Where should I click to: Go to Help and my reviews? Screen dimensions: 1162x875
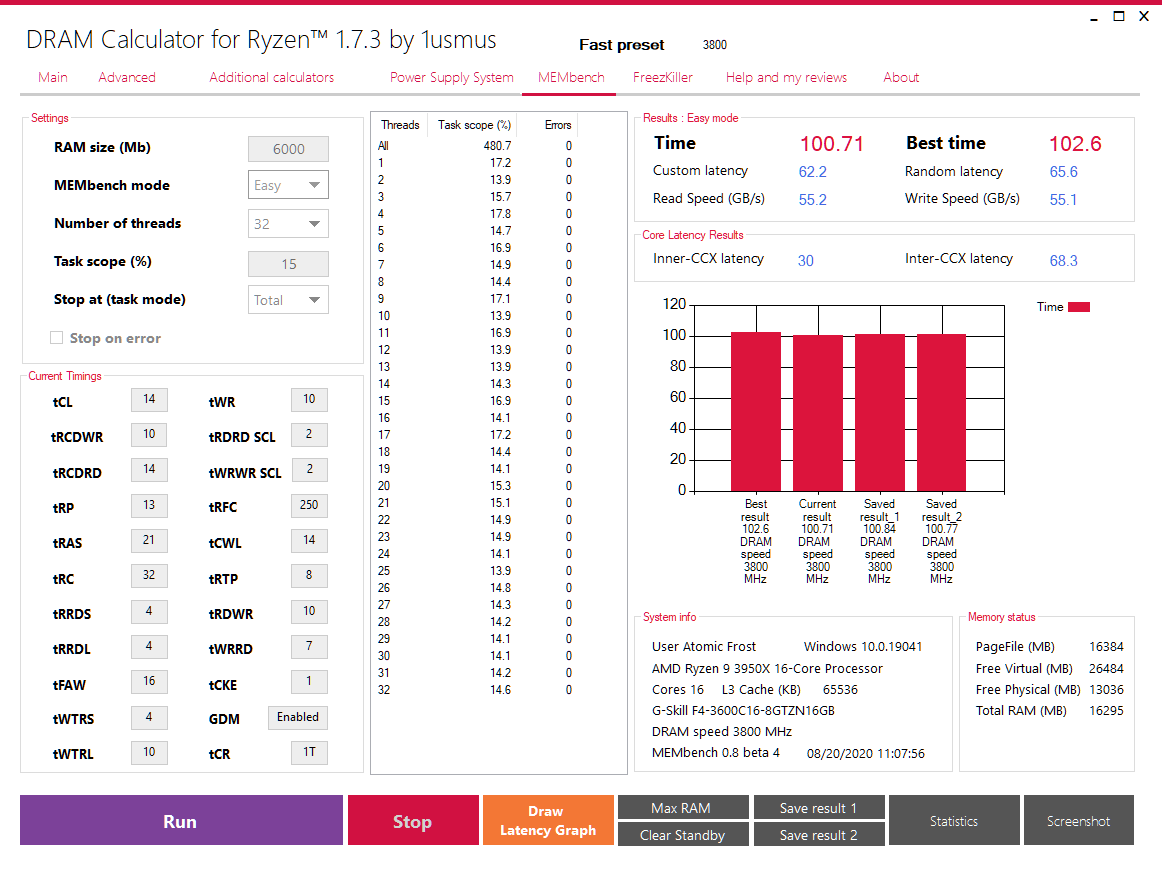pyautogui.click(x=786, y=77)
